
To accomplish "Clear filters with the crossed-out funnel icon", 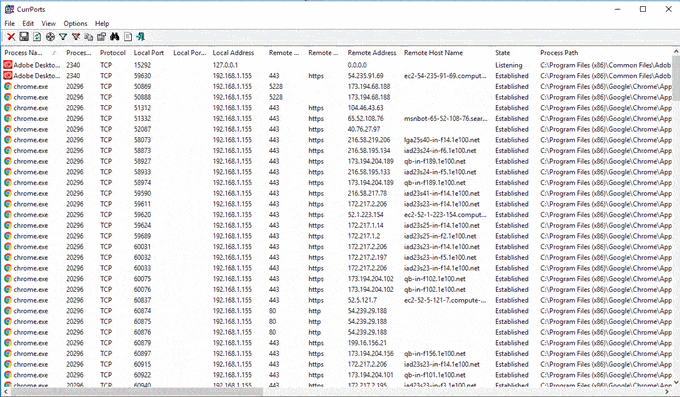I will click(x=76, y=37).
